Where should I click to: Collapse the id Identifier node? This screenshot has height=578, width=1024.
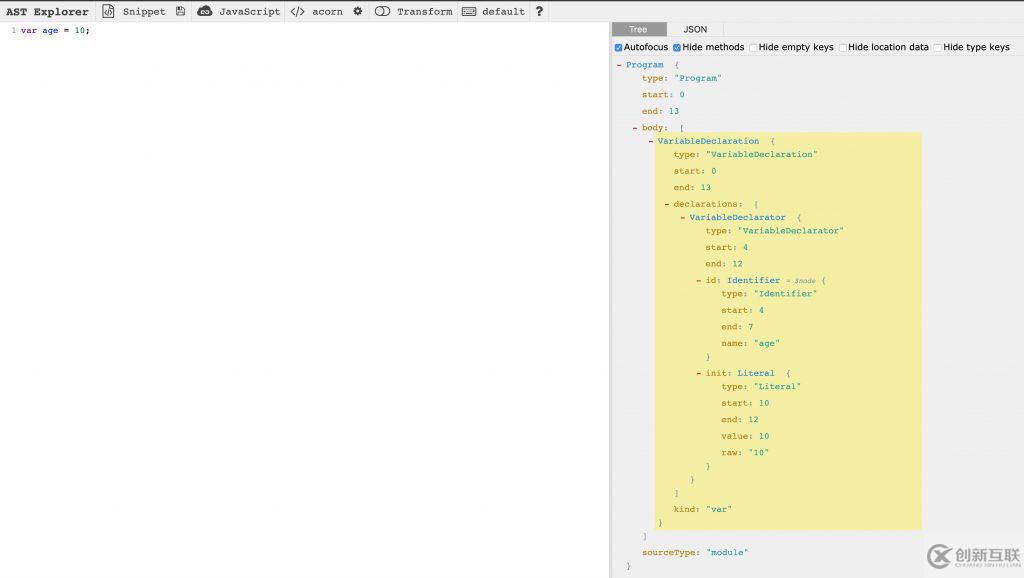coord(699,281)
